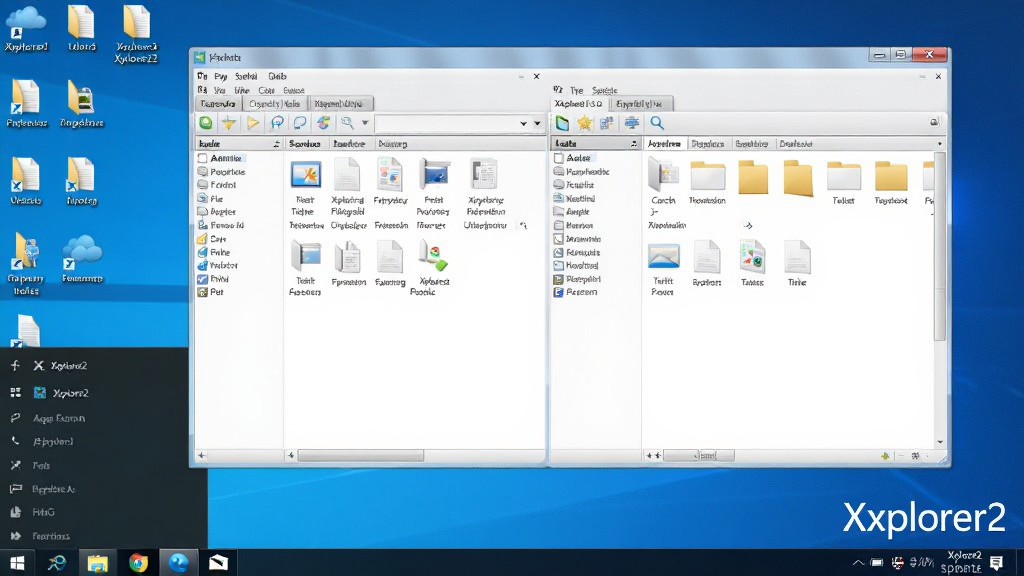Click the blue grid icon in right pane toolbar
The image size is (1024, 576).
coord(607,123)
